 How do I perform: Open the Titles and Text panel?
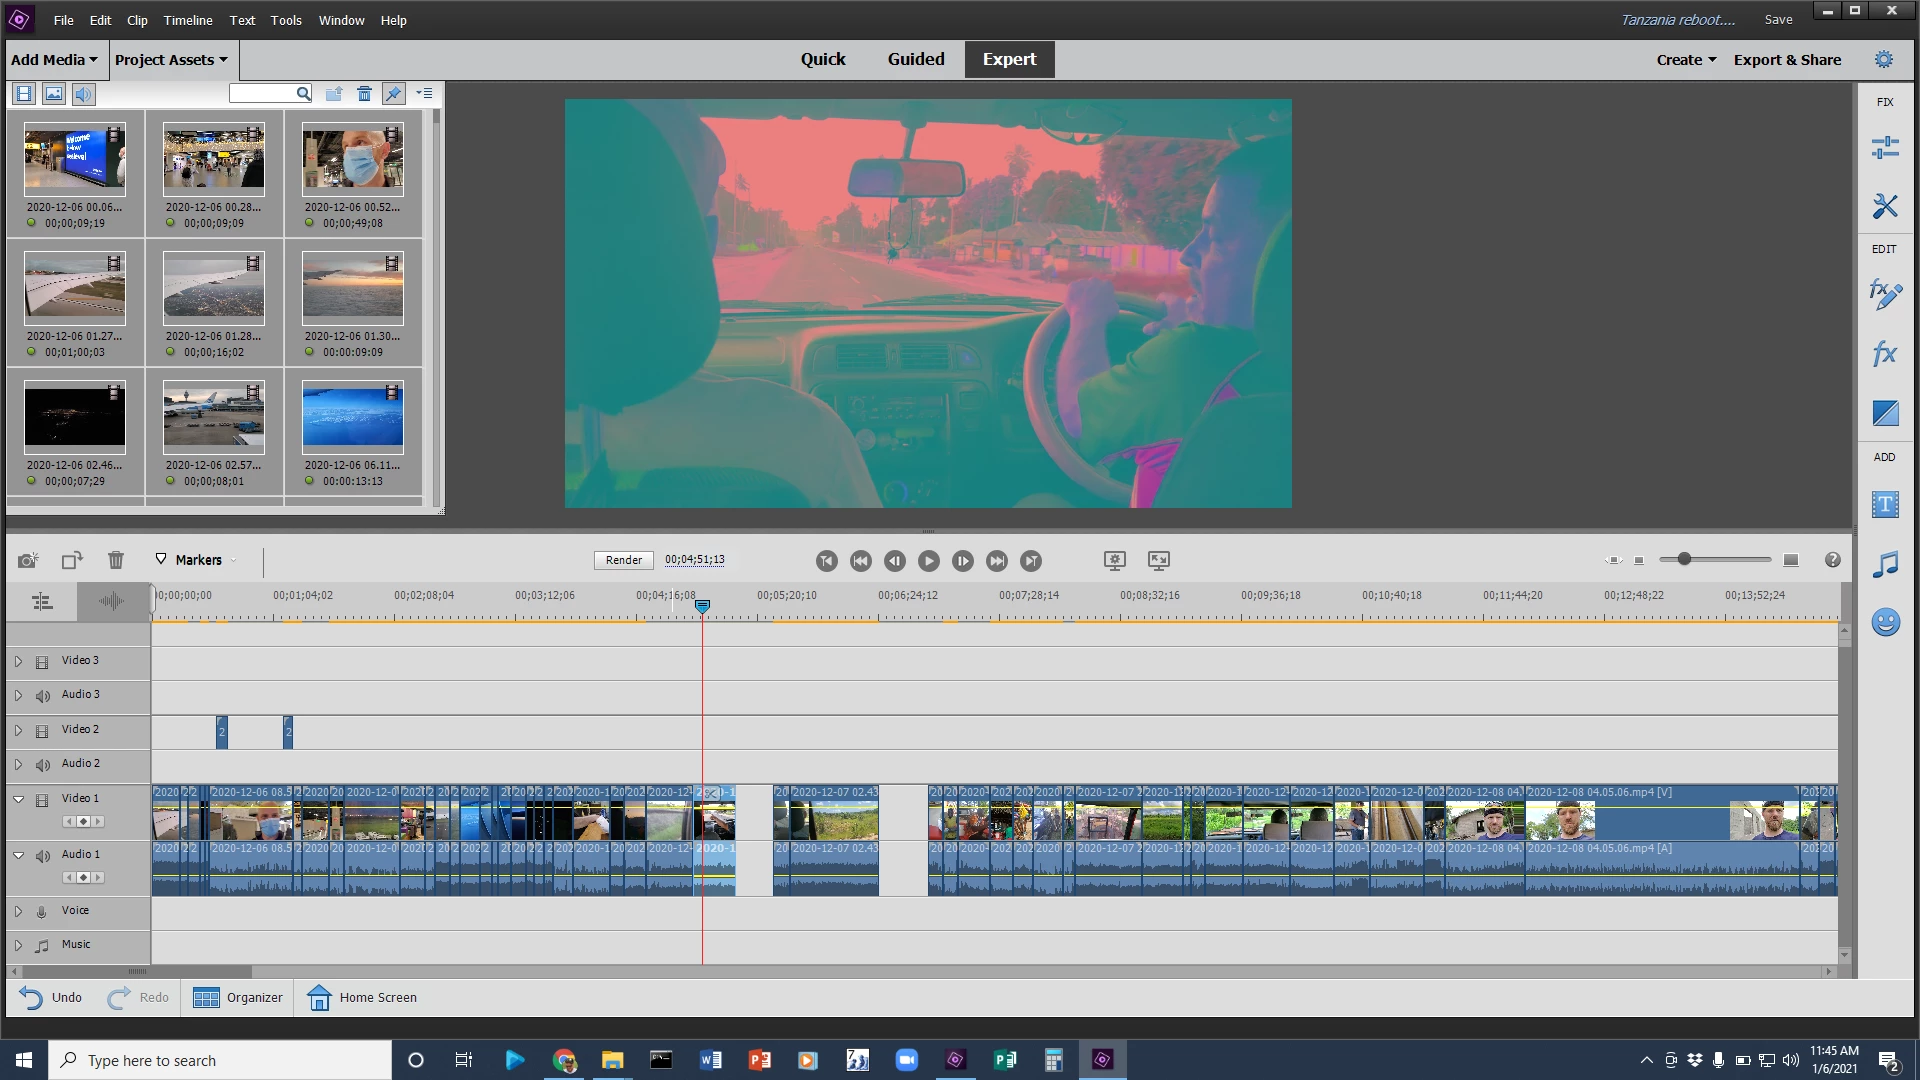[1885, 504]
